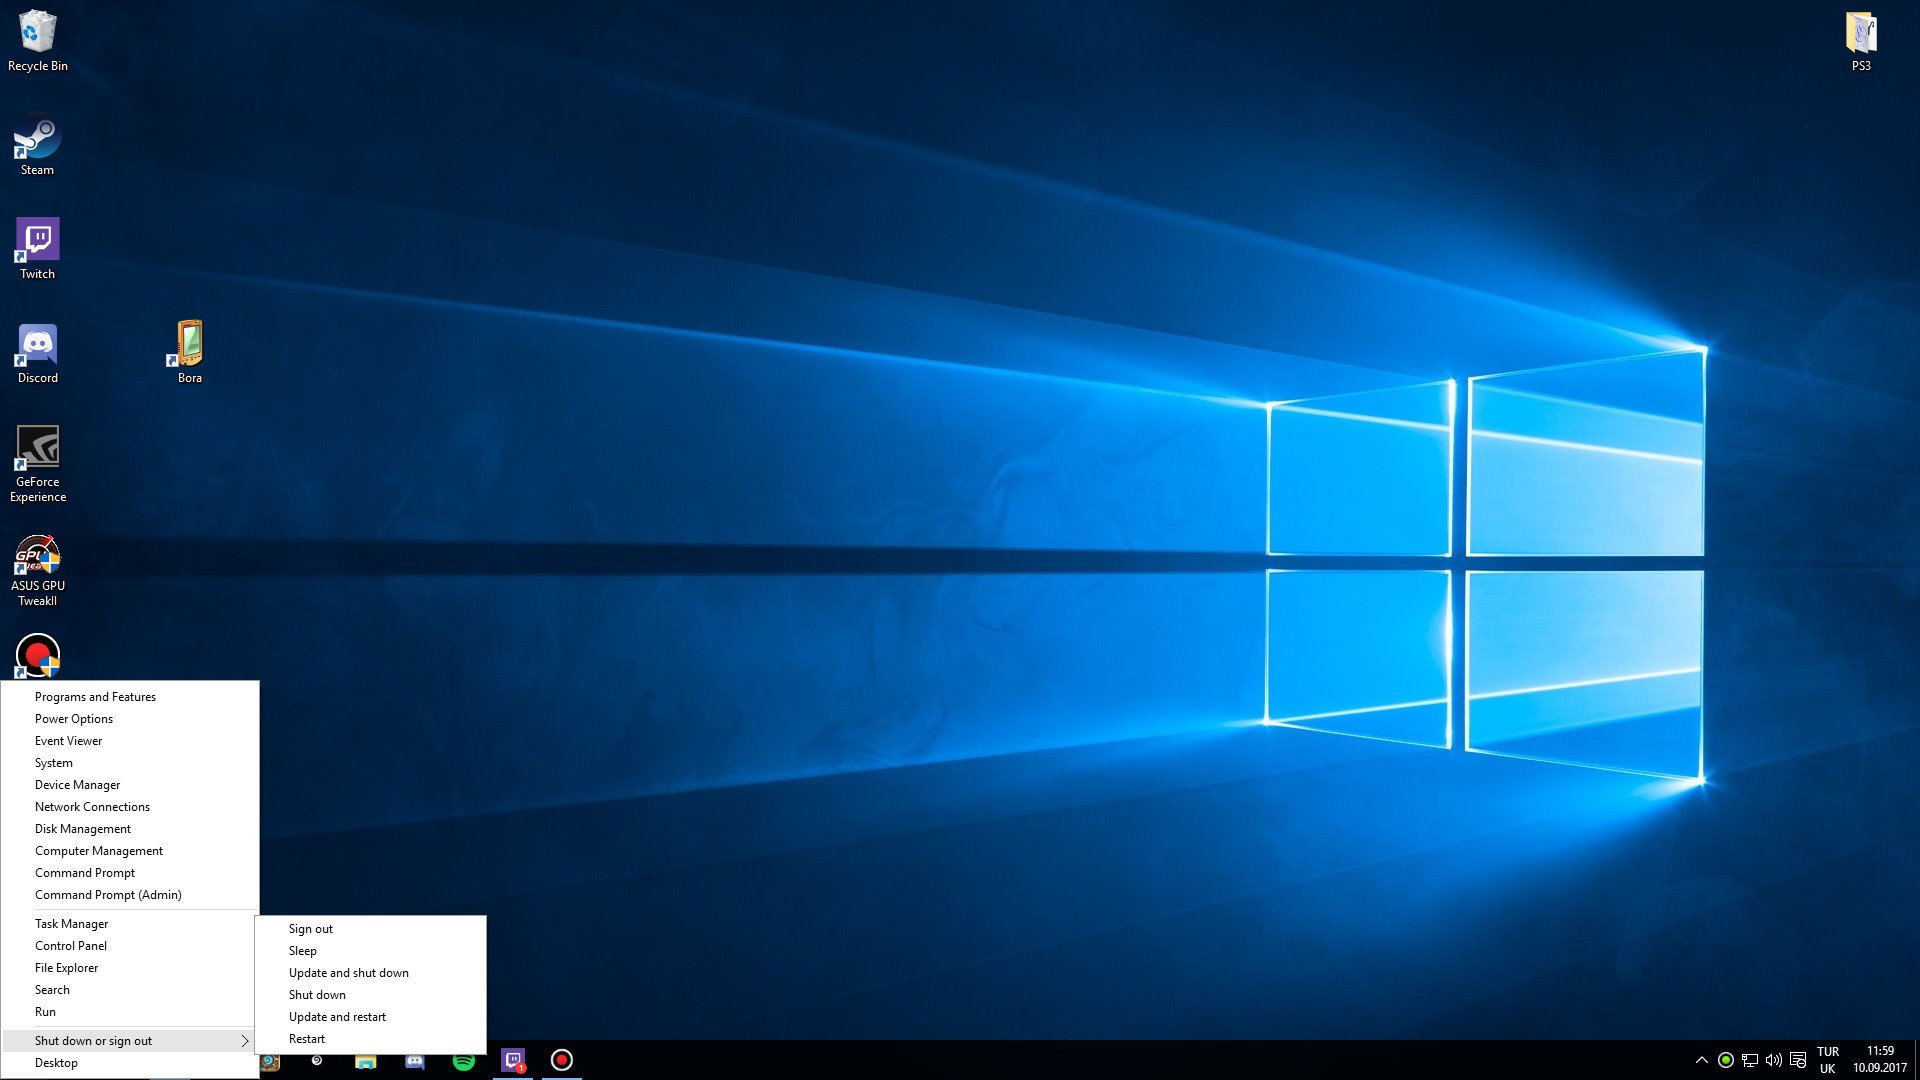Open Task Manager from context menu
The height and width of the screenshot is (1080, 1920).
pyautogui.click(x=71, y=923)
